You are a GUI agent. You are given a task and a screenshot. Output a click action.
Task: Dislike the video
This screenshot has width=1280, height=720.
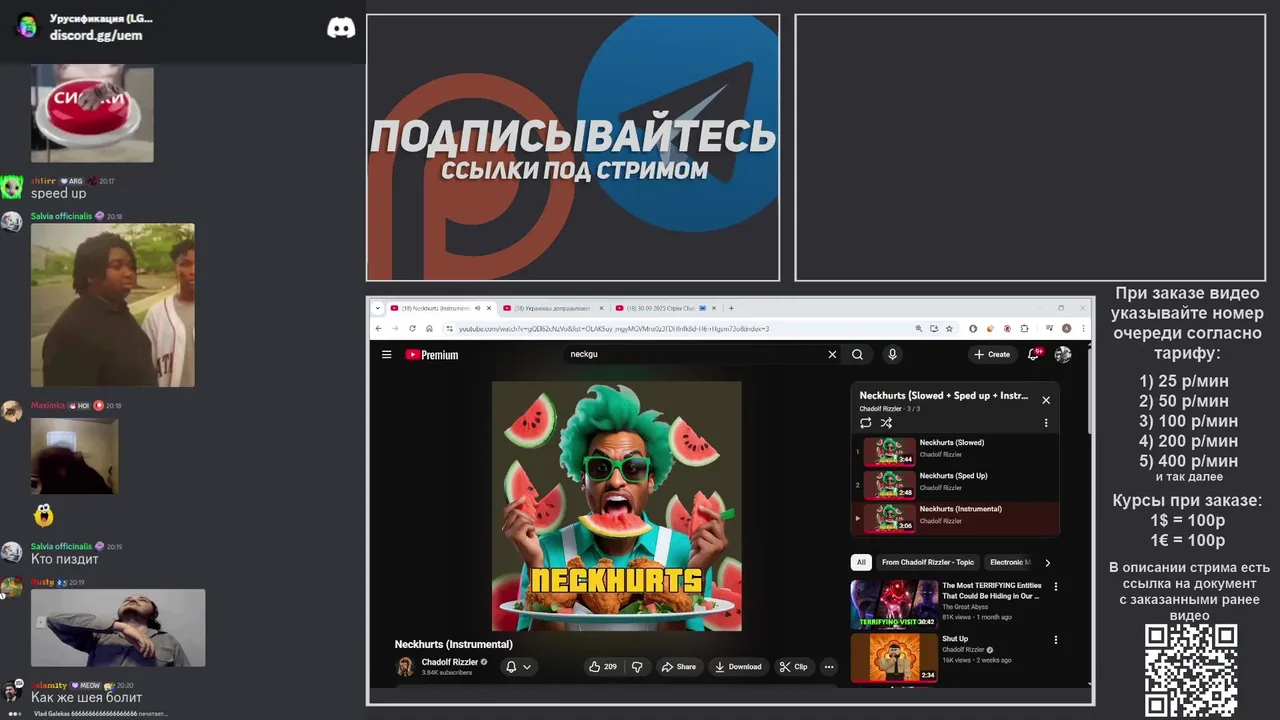[x=637, y=667]
